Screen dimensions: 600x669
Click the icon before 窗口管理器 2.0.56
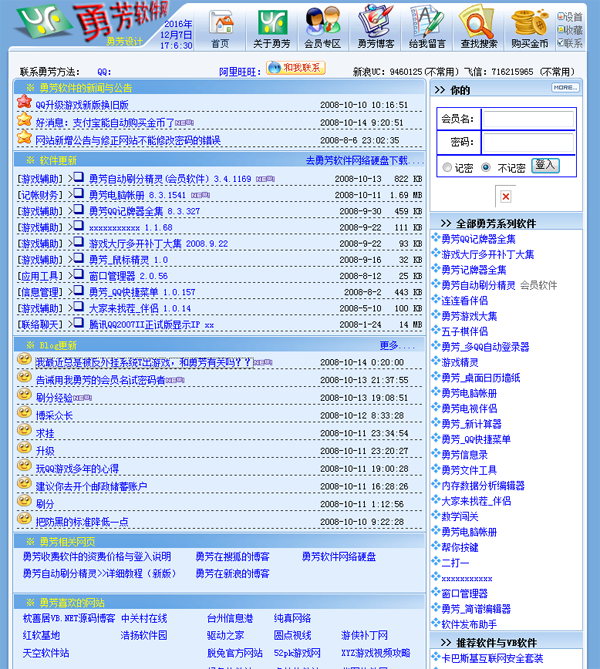click(x=78, y=274)
